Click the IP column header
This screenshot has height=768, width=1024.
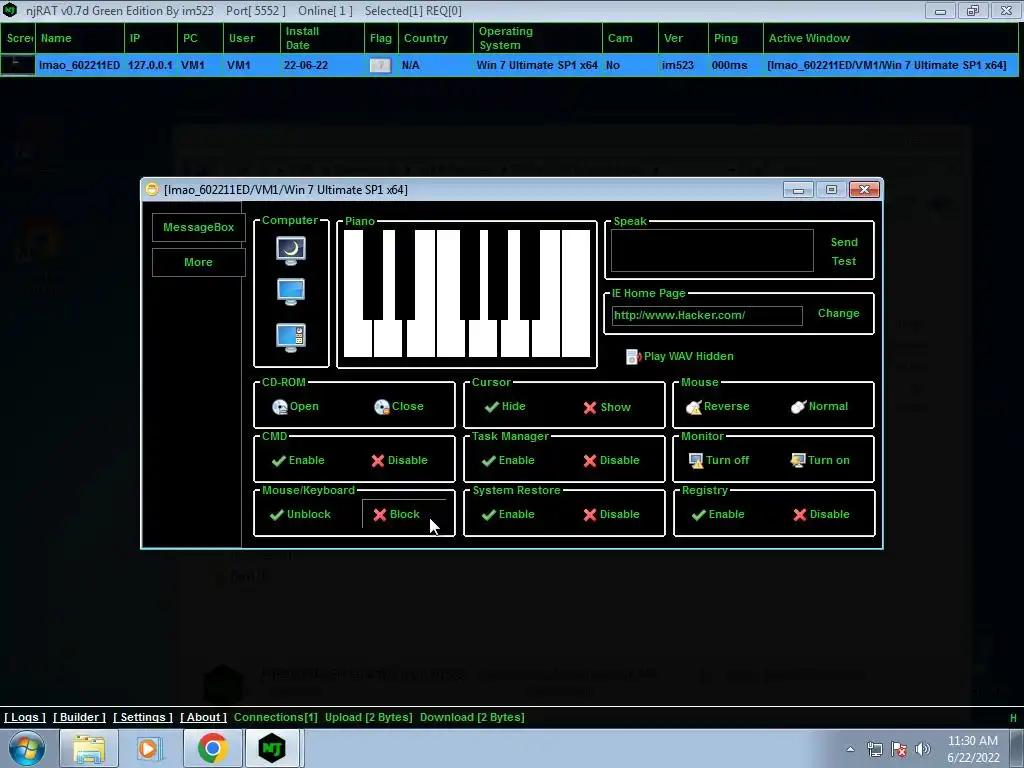point(151,38)
